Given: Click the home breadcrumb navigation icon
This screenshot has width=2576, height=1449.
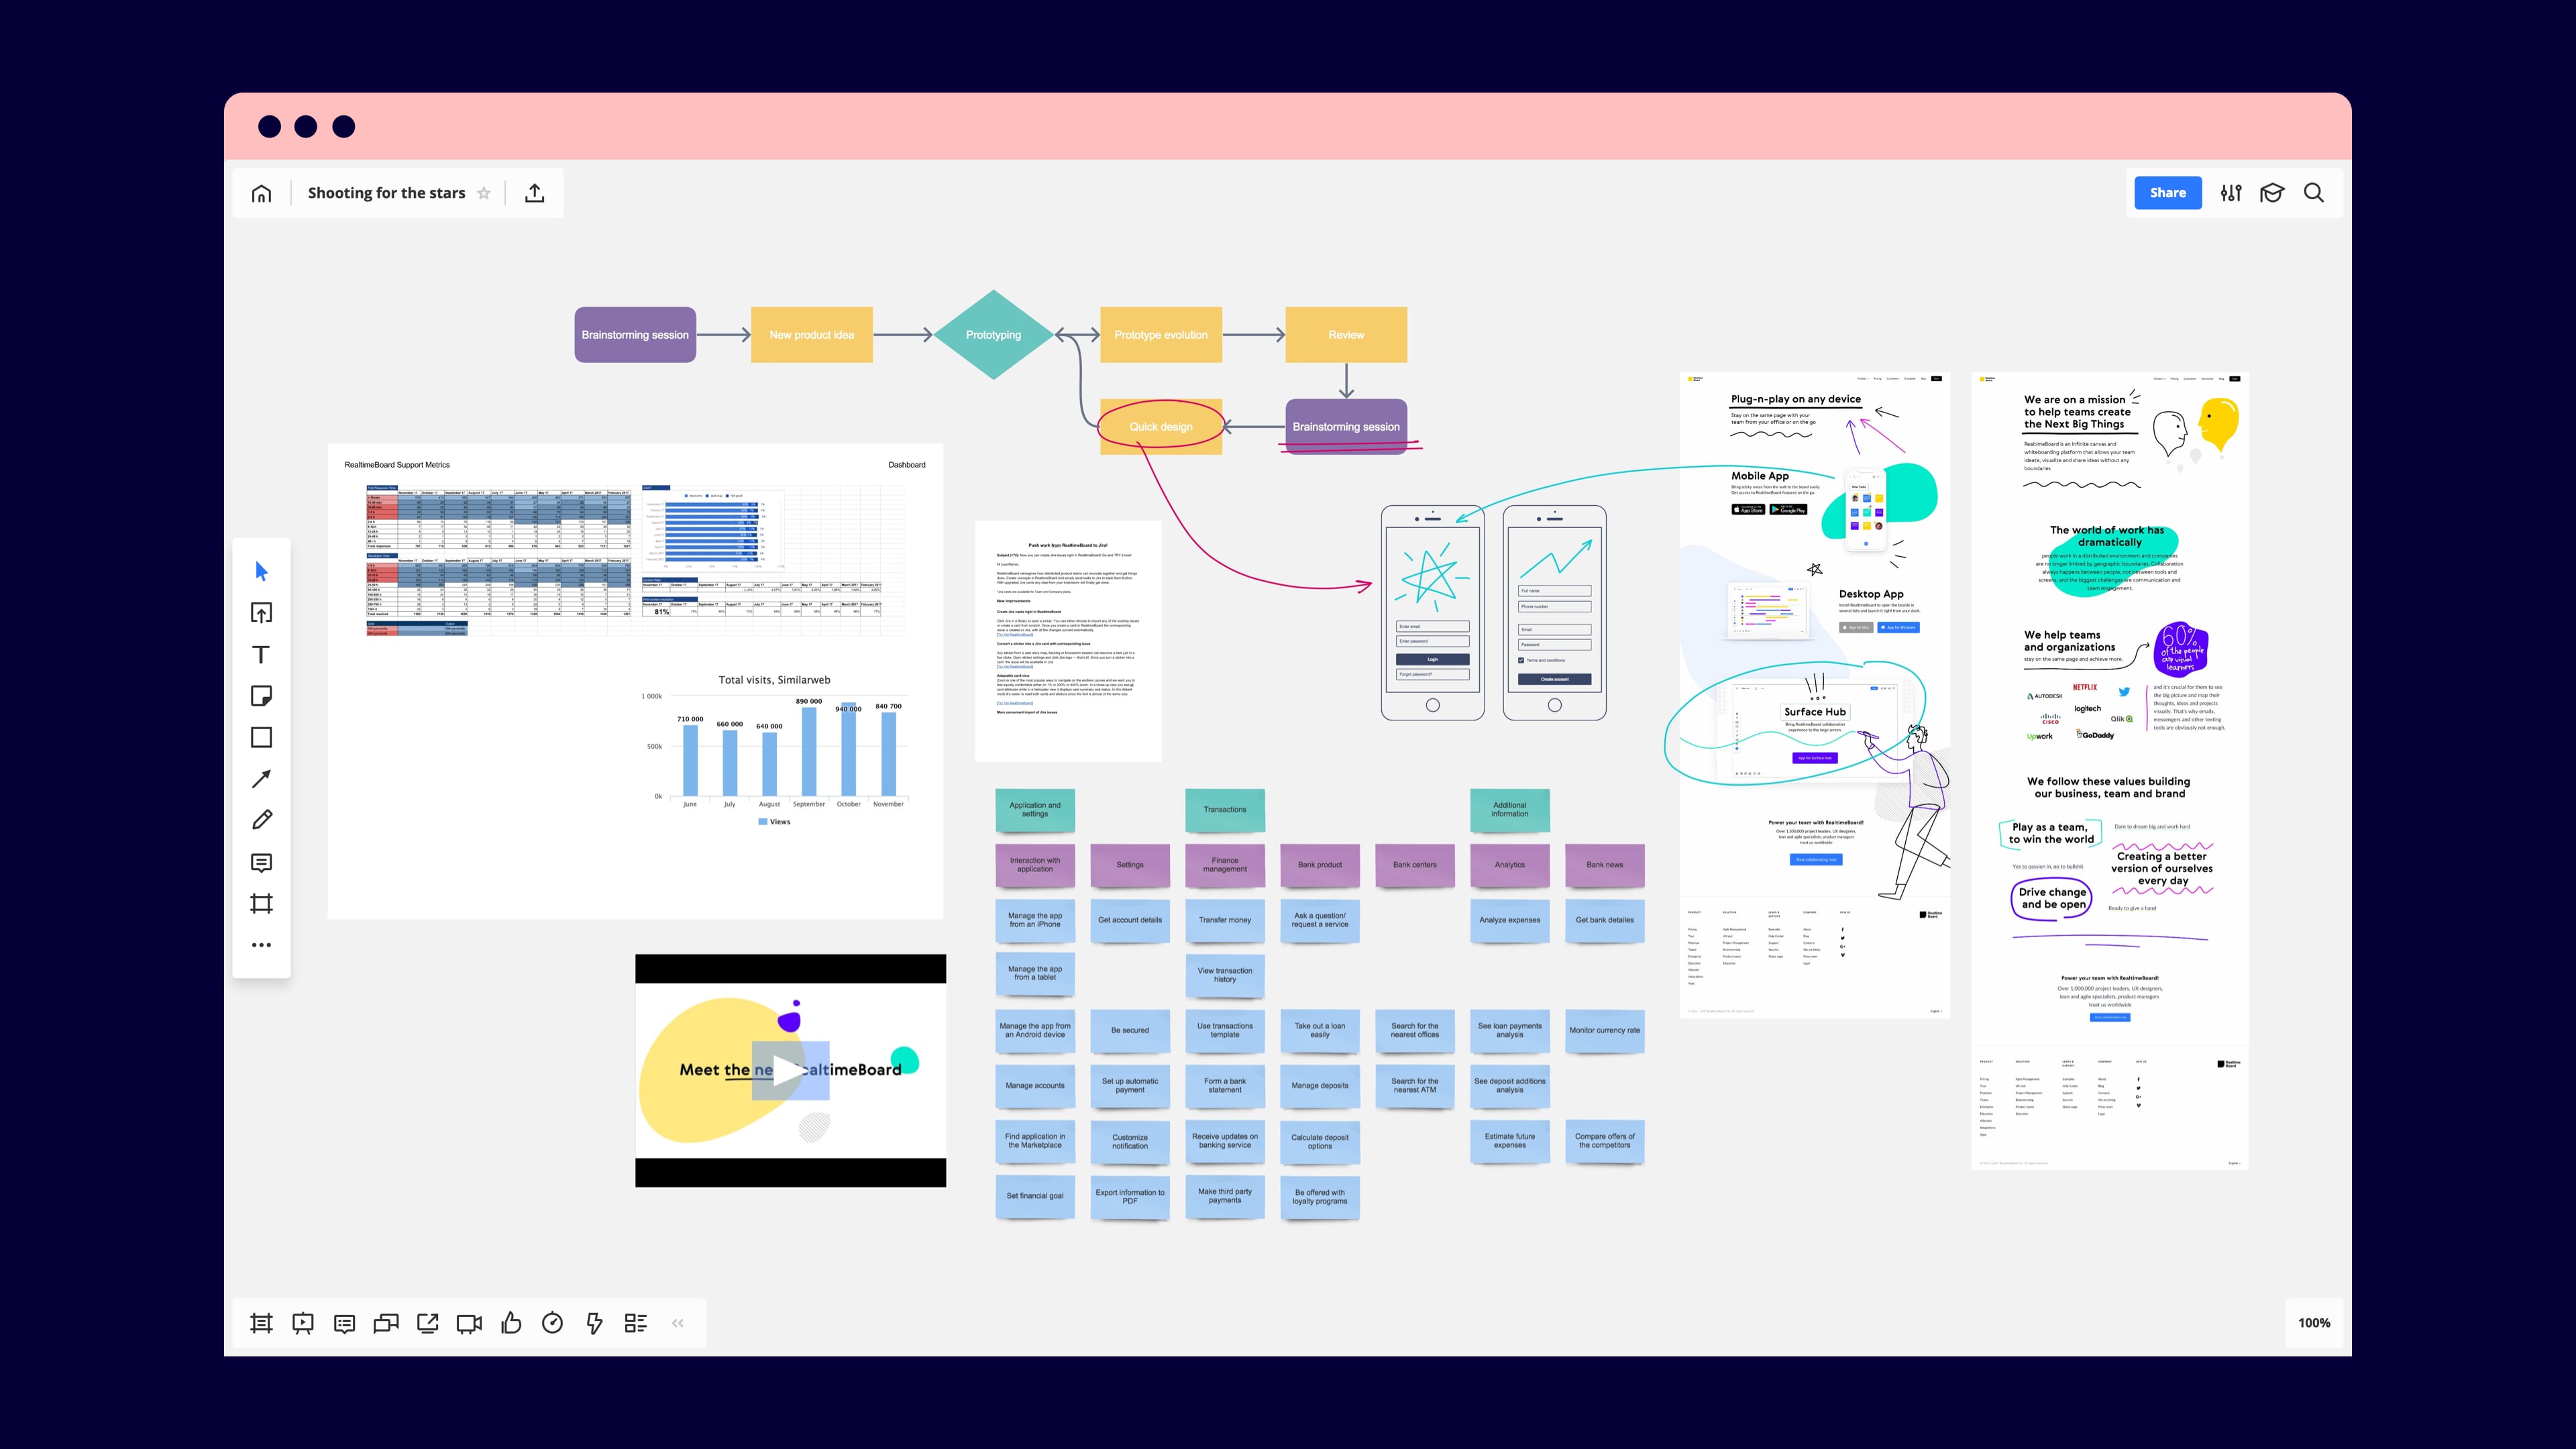Looking at the screenshot, I should (x=260, y=193).
